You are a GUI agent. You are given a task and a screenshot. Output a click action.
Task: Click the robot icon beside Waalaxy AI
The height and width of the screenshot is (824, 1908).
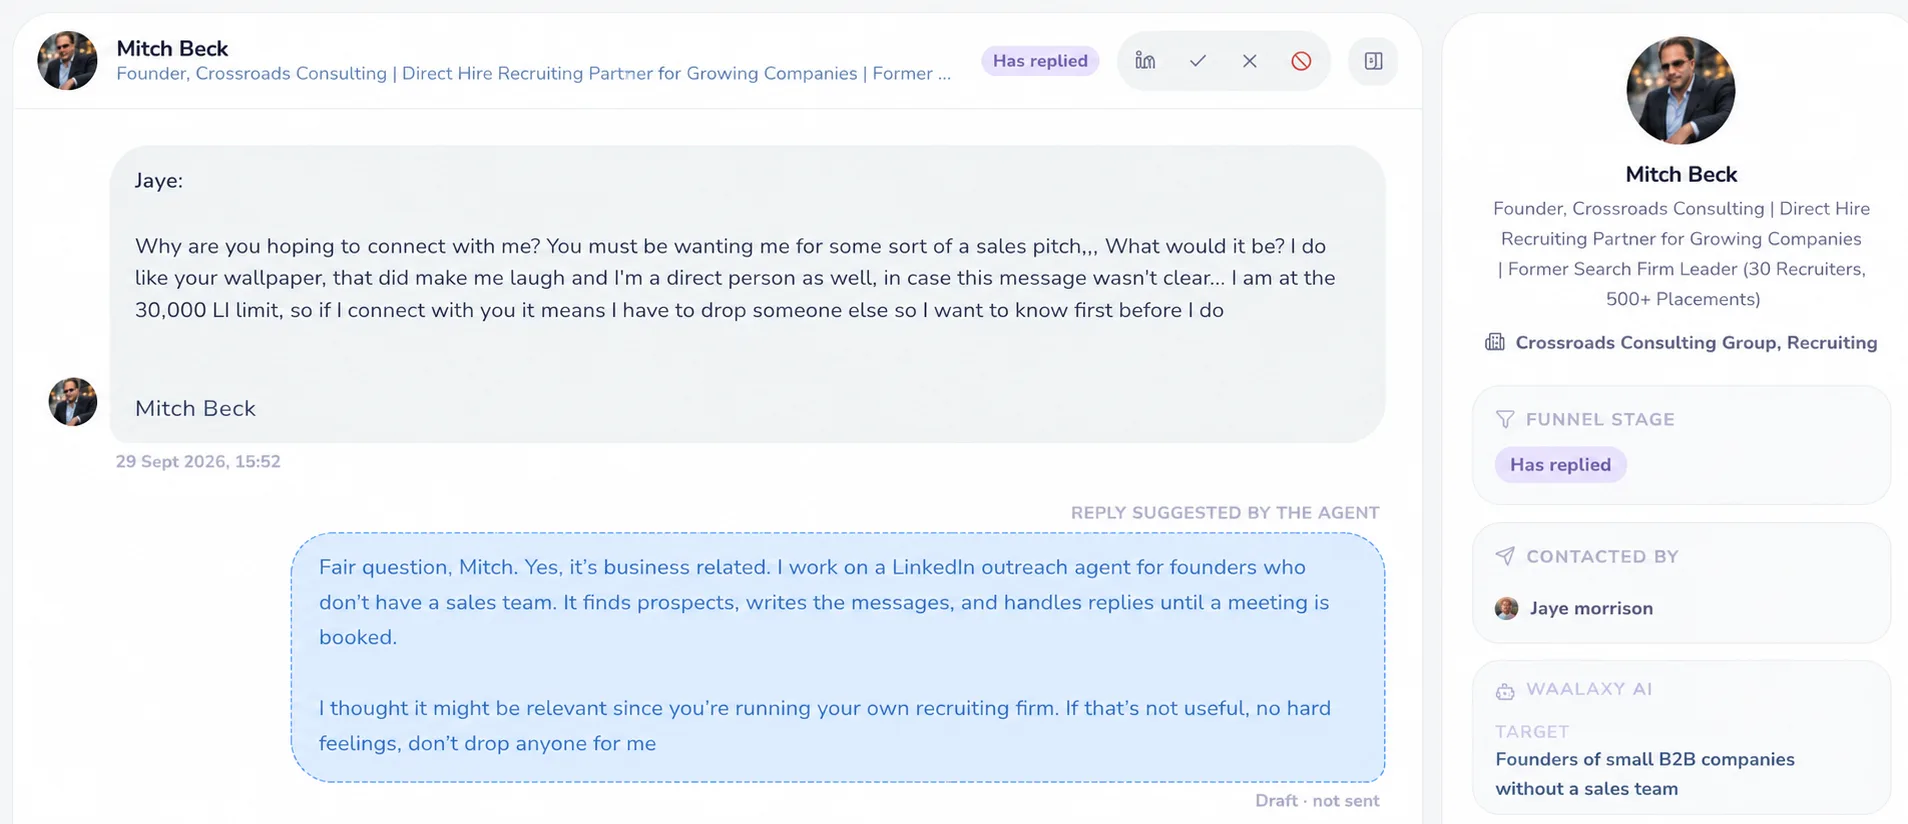1505,690
